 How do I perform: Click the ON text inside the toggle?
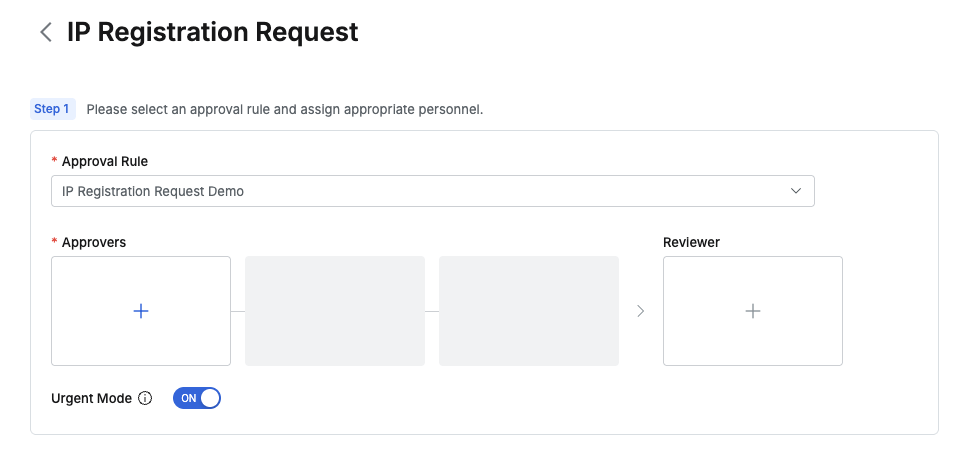188,398
